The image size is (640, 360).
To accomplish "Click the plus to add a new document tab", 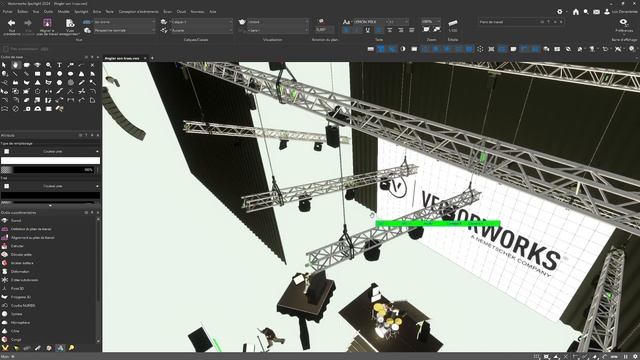I will (152, 58).
